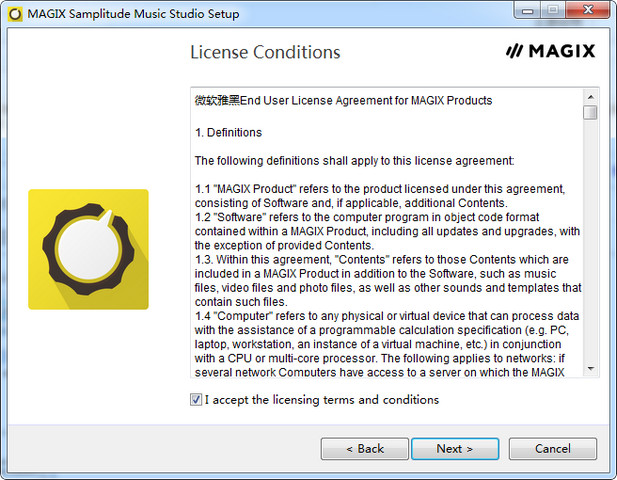Image resolution: width=617 pixels, height=480 pixels.
Task: Close the setup window with X
Action: pyautogui.click(x=588, y=10)
